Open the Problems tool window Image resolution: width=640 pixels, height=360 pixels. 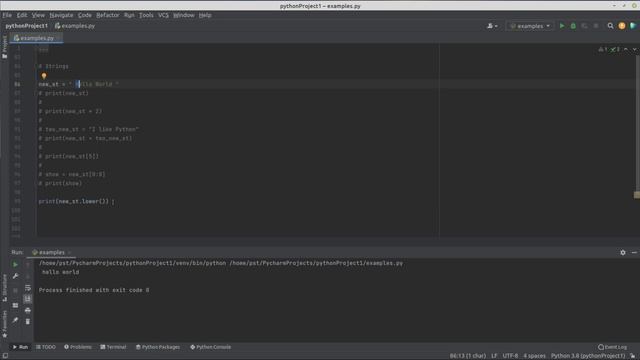78,347
